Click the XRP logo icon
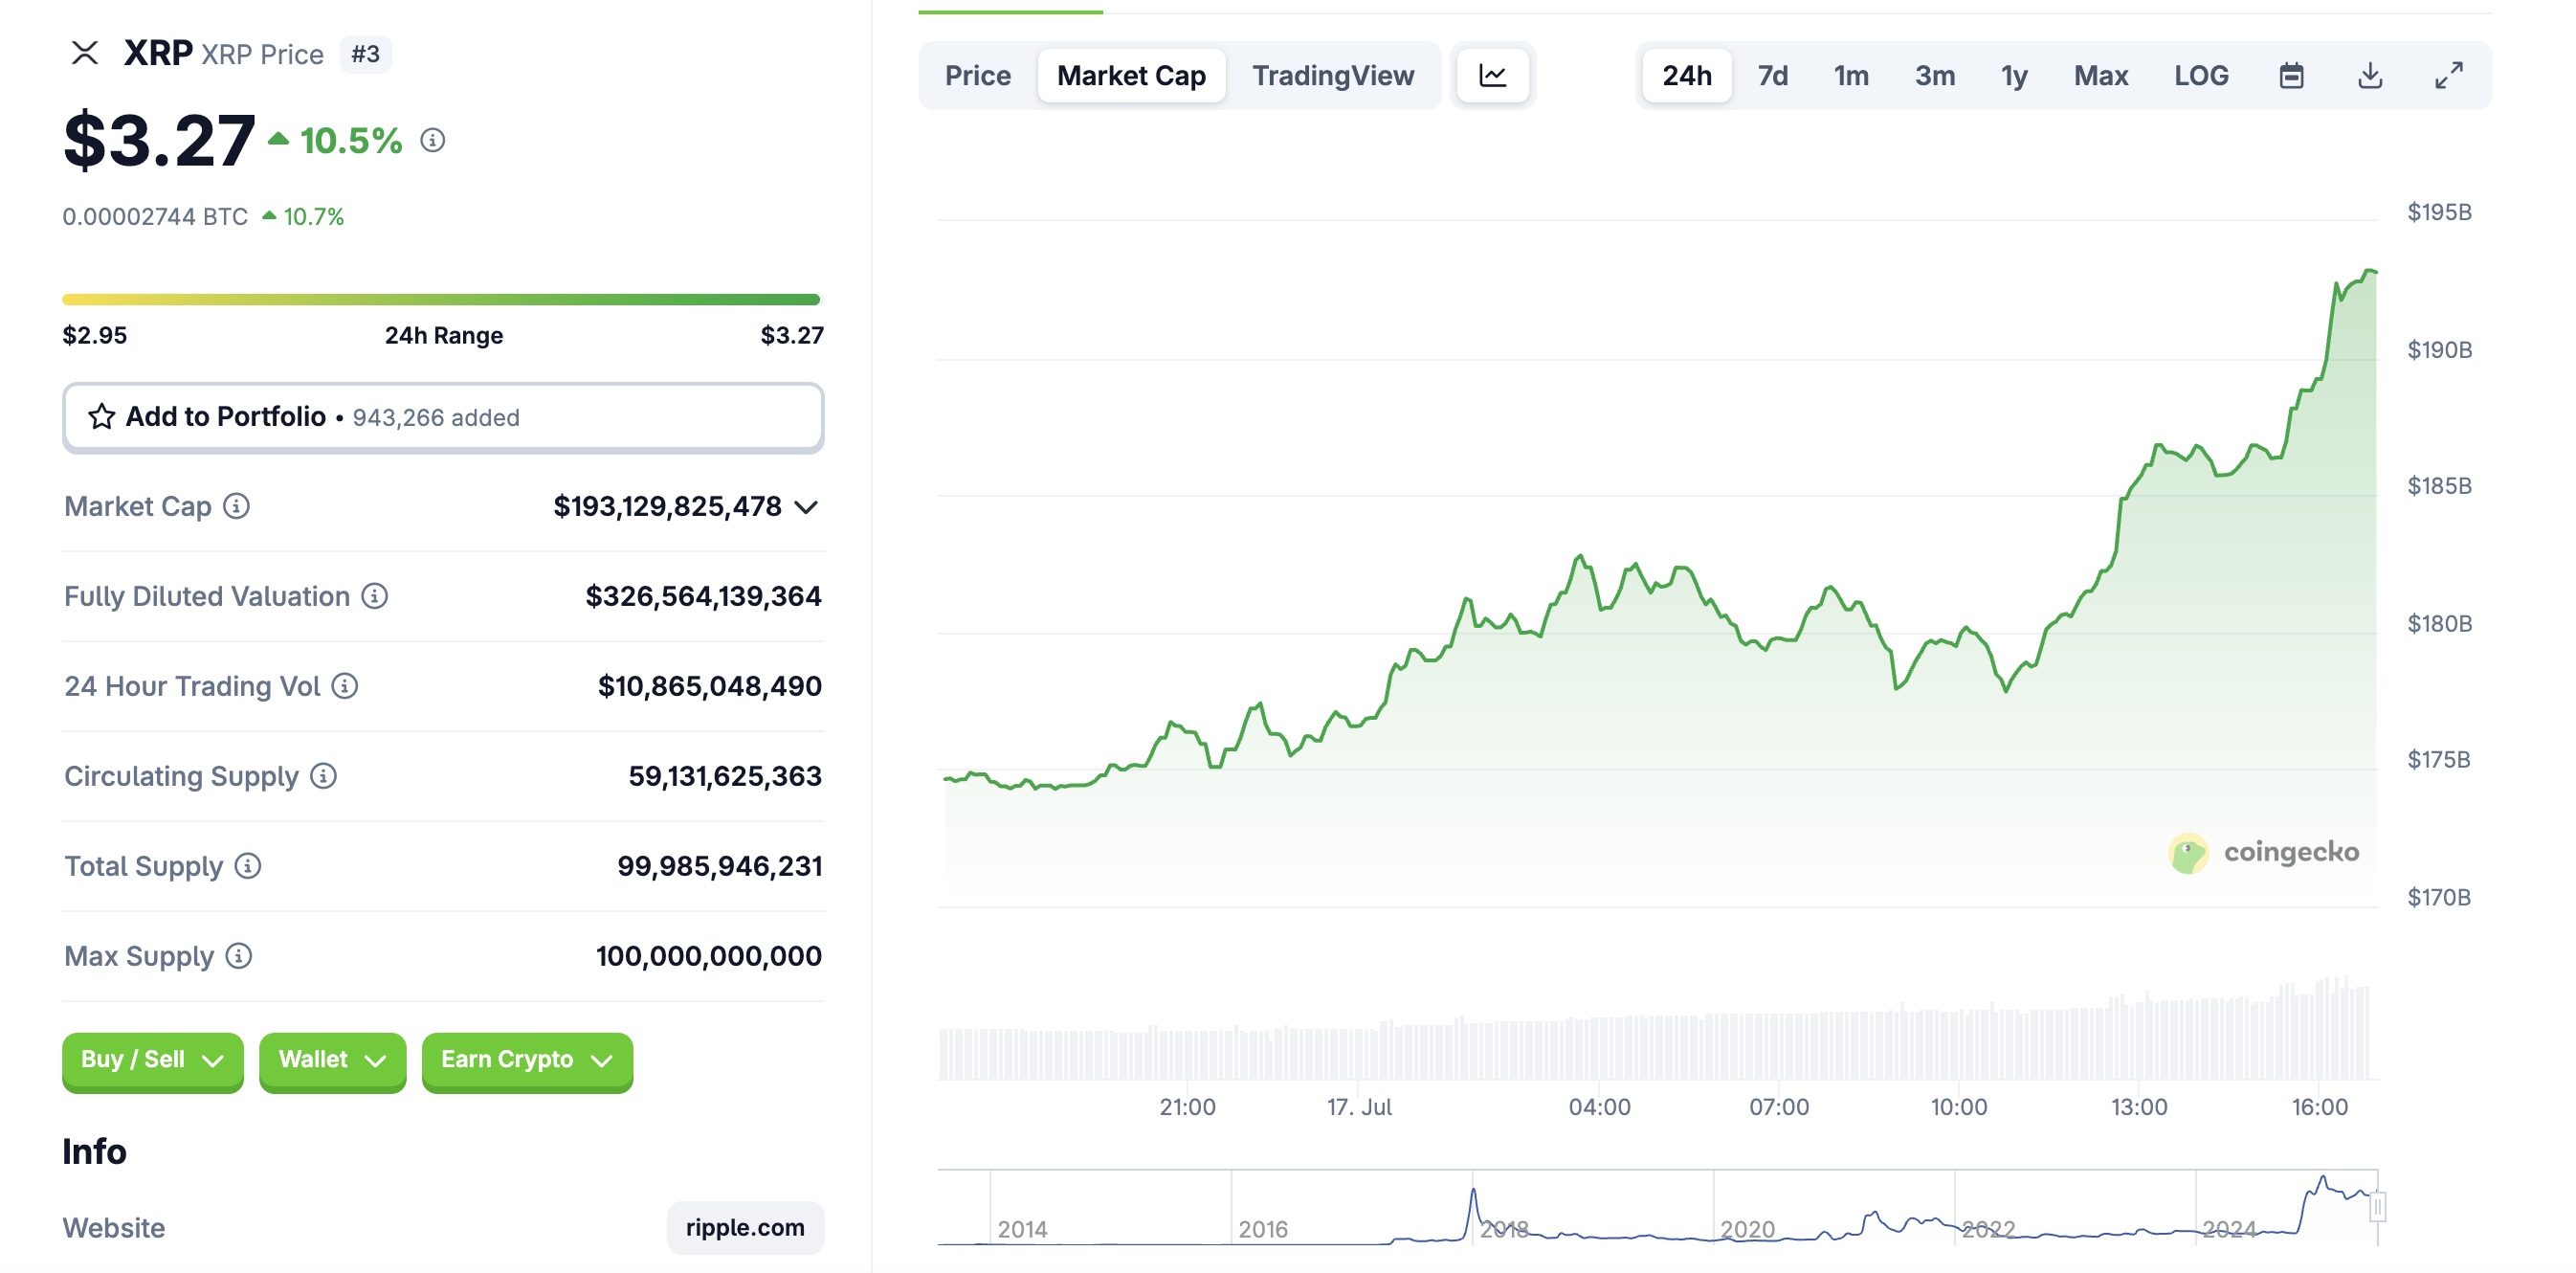The width and height of the screenshot is (2576, 1273). tap(85, 53)
